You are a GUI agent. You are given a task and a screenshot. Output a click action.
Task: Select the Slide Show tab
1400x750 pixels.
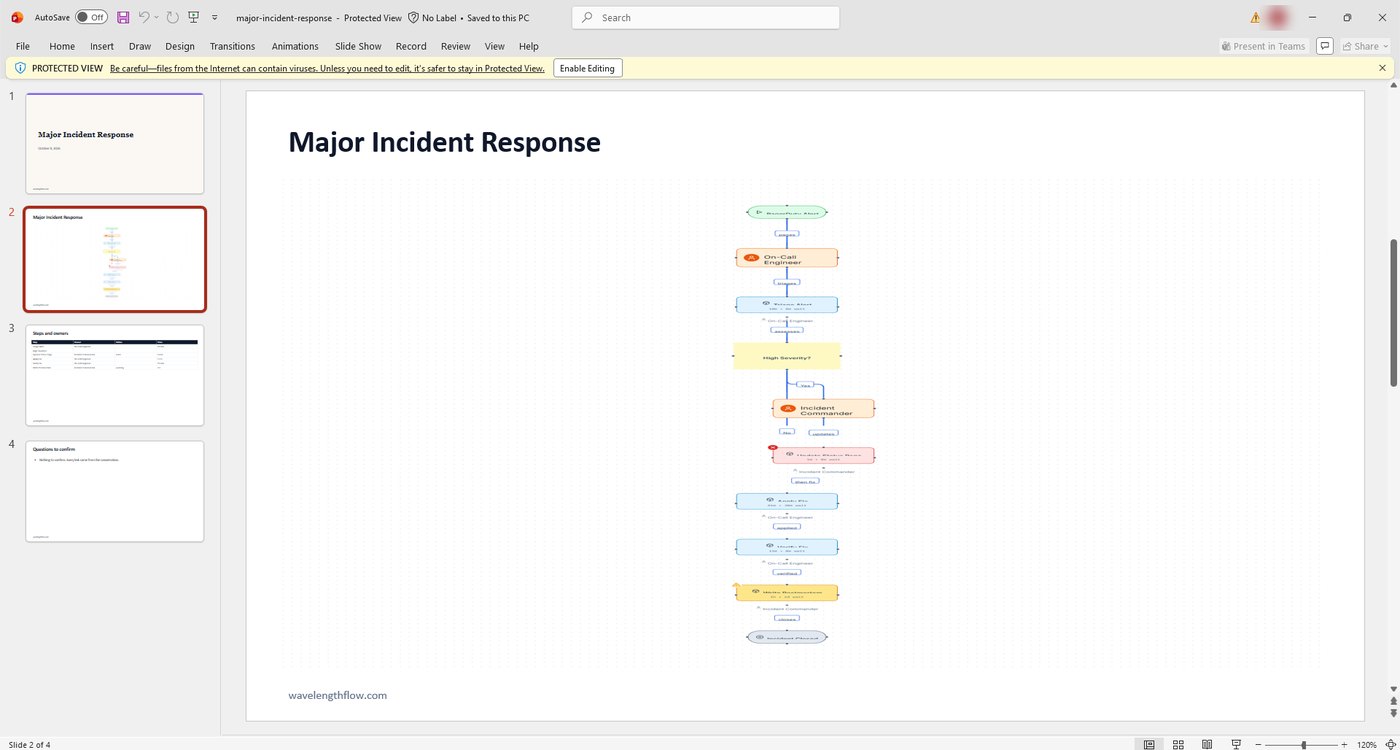(358, 46)
